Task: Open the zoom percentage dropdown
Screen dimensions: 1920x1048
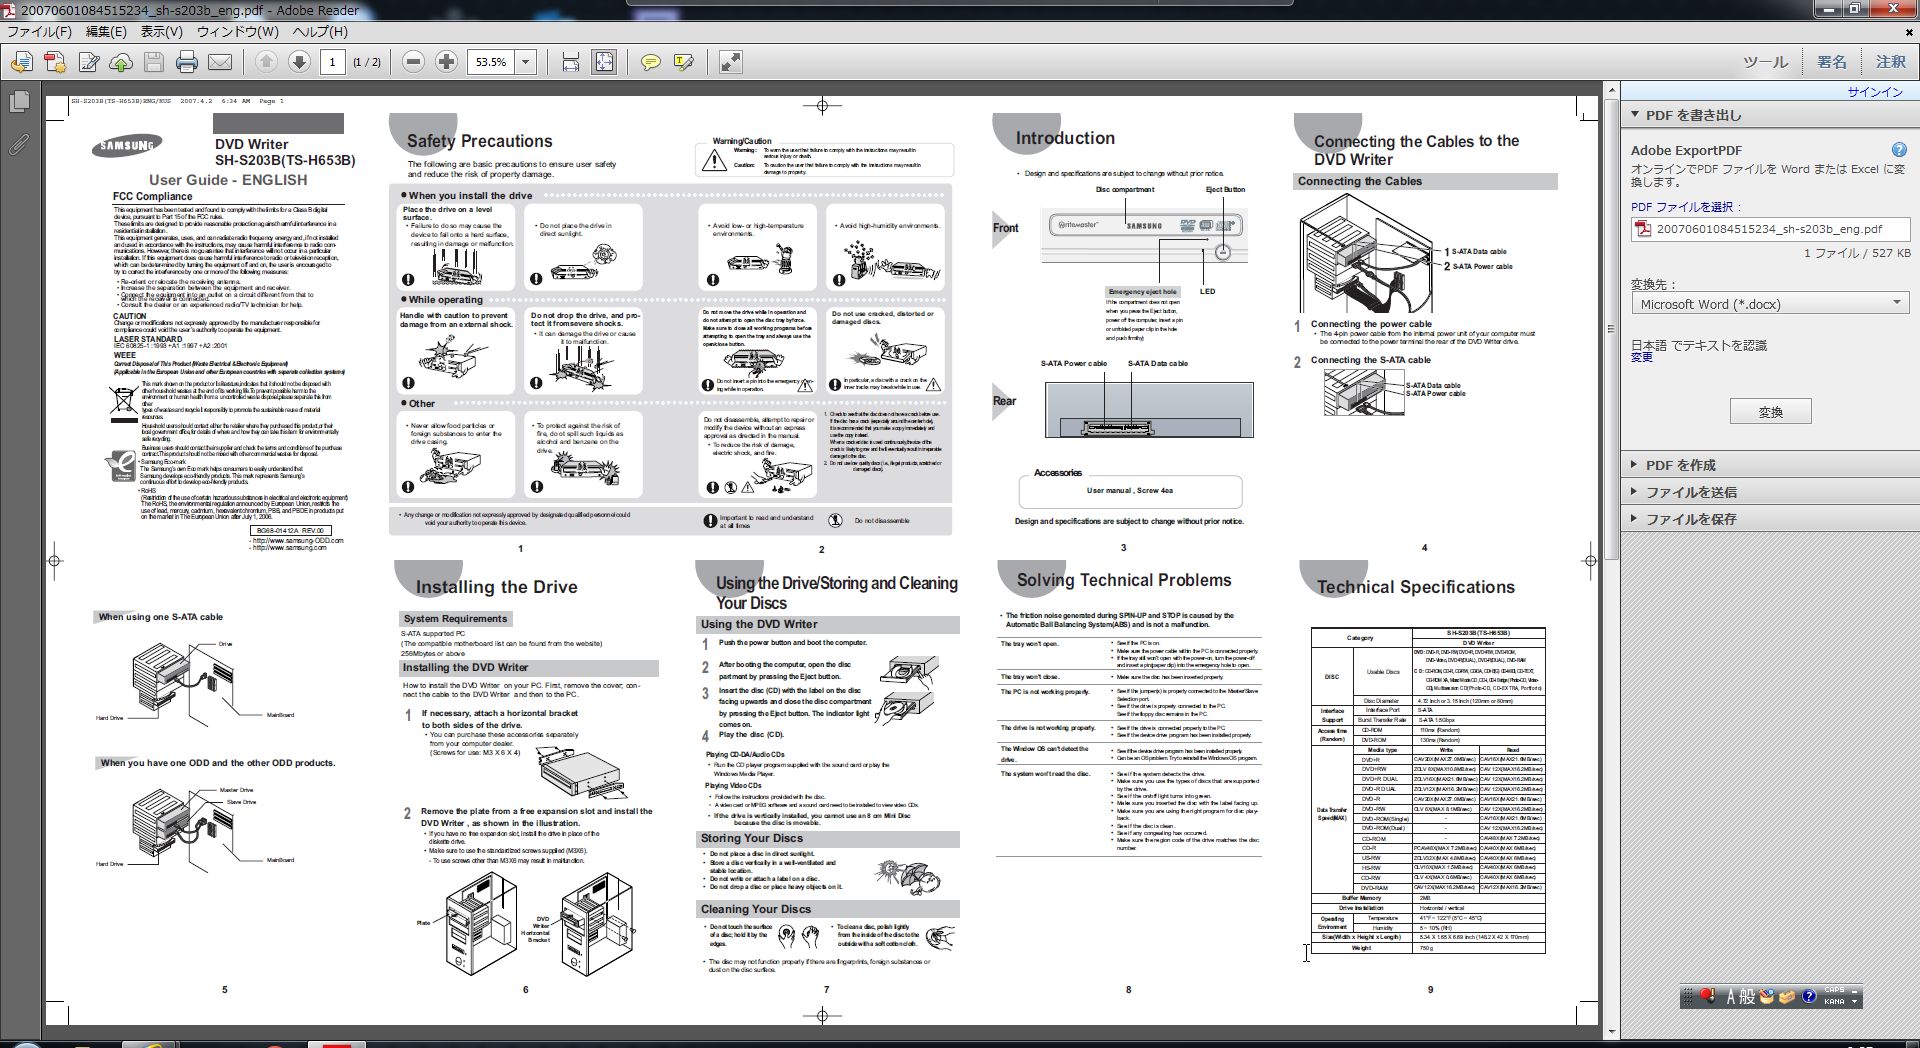Action: (x=525, y=62)
